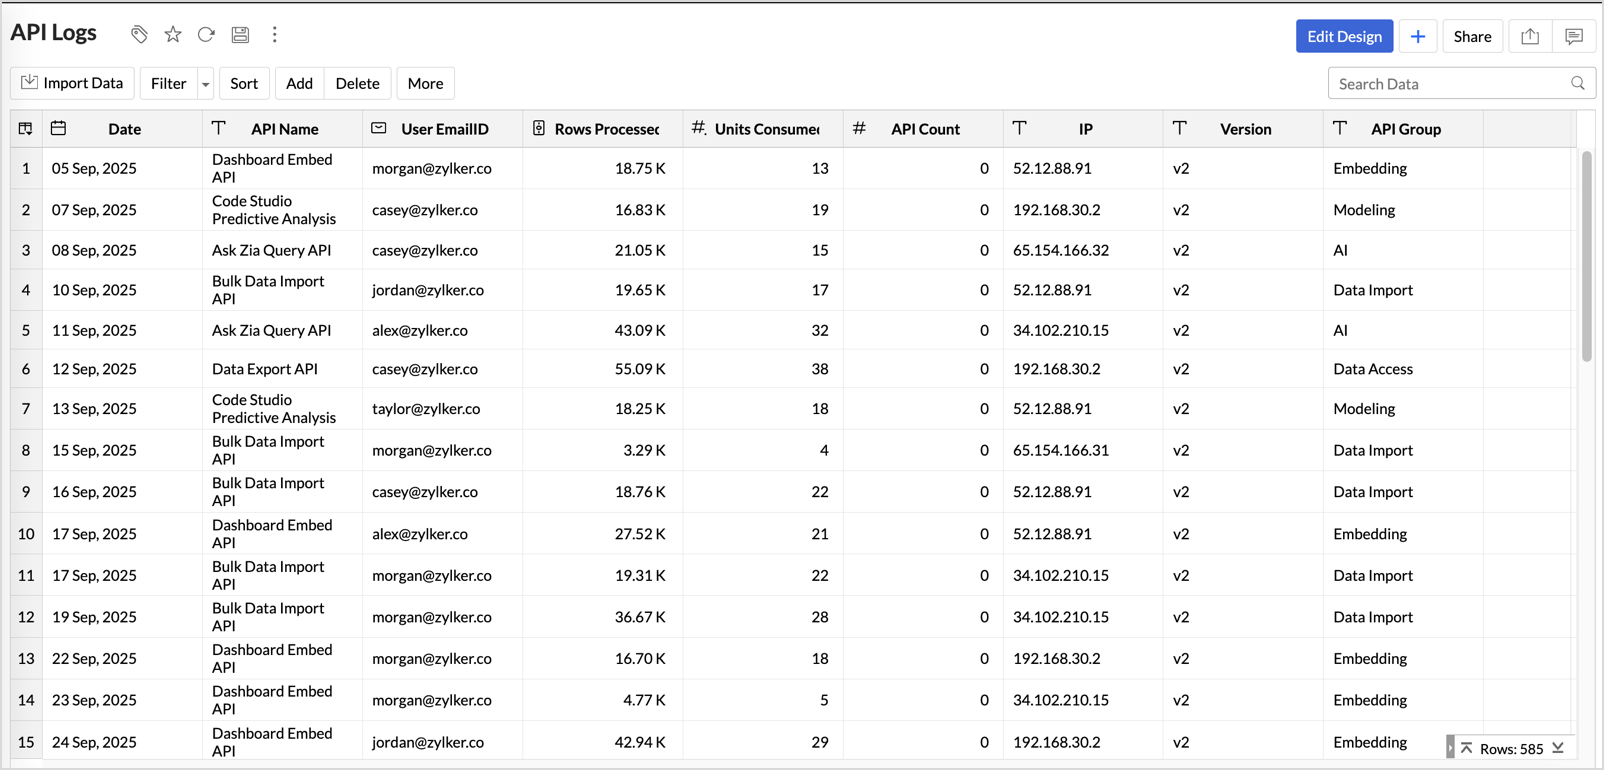The width and height of the screenshot is (1604, 770).
Task: Click the tag icon beside API Logs
Action: [x=139, y=35]
